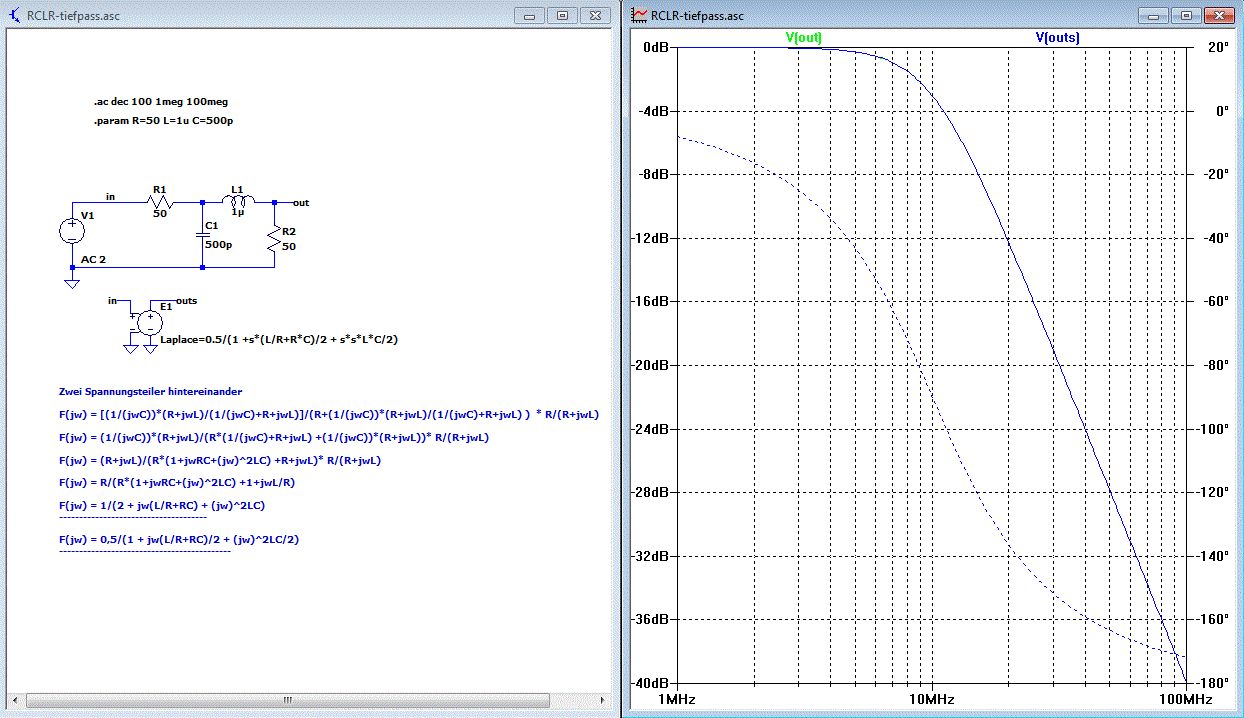Select inductor L1 symbol
The width and height of the screenshot is (1244, 718).
tap(238, 200)
